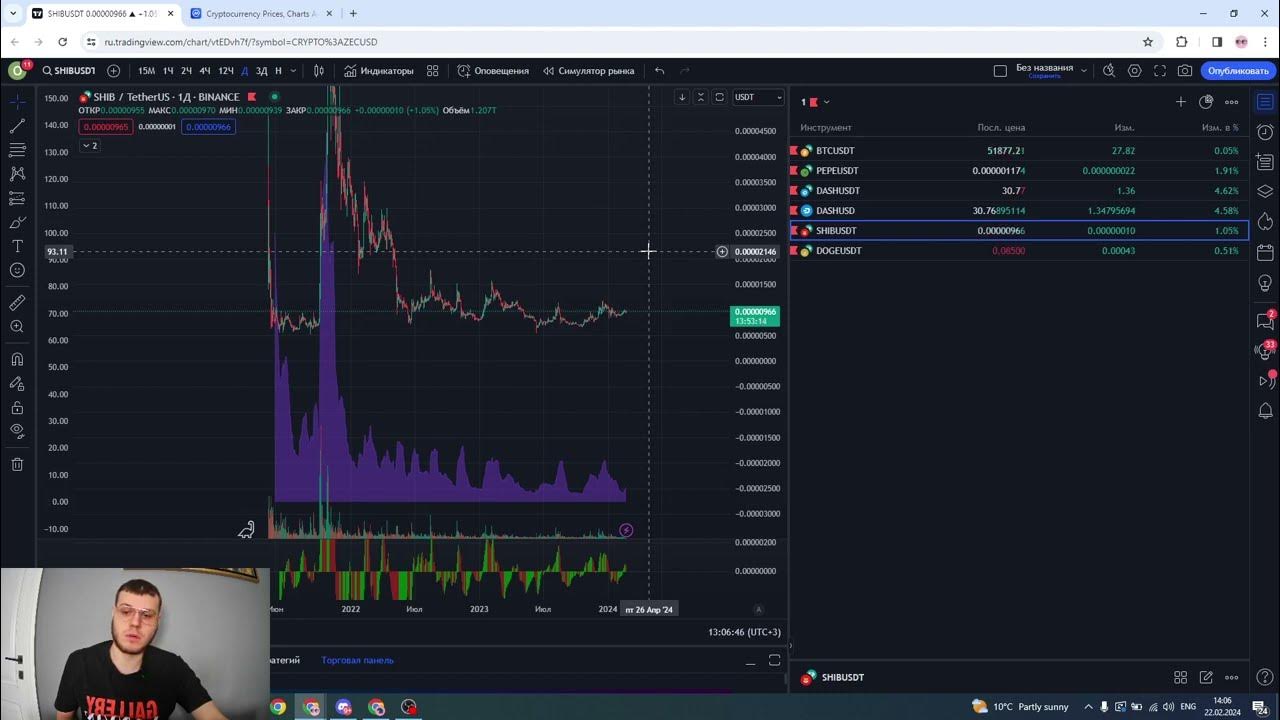
Task: Toggle lock all drawings
Action: 17,408
